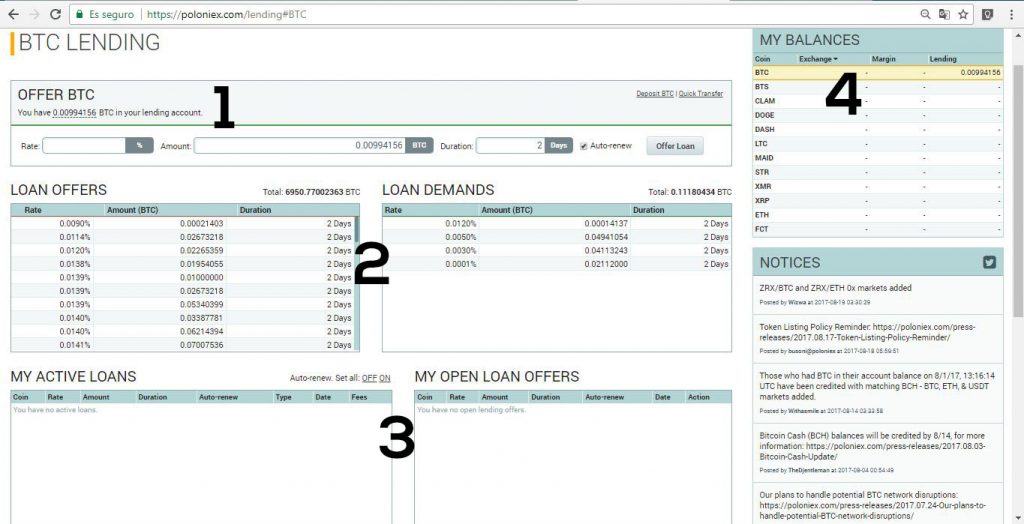
Task: Click the browser address bar URL
Action: point(226,14)
